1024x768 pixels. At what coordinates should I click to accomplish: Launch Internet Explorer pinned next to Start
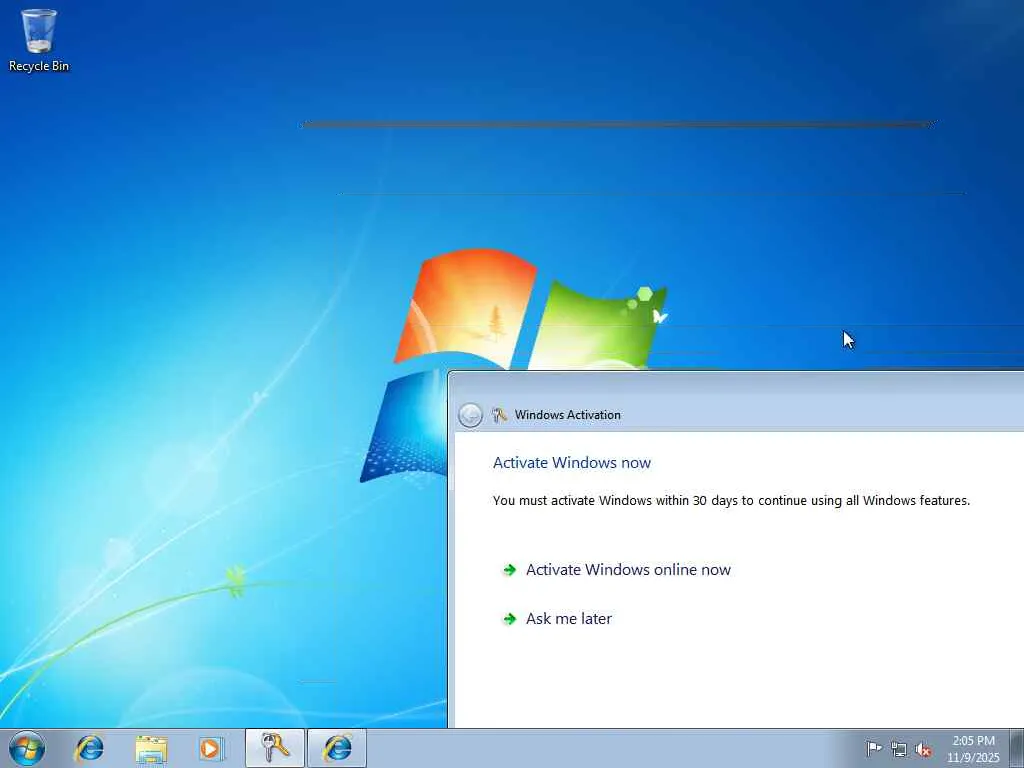coord(89,748)
